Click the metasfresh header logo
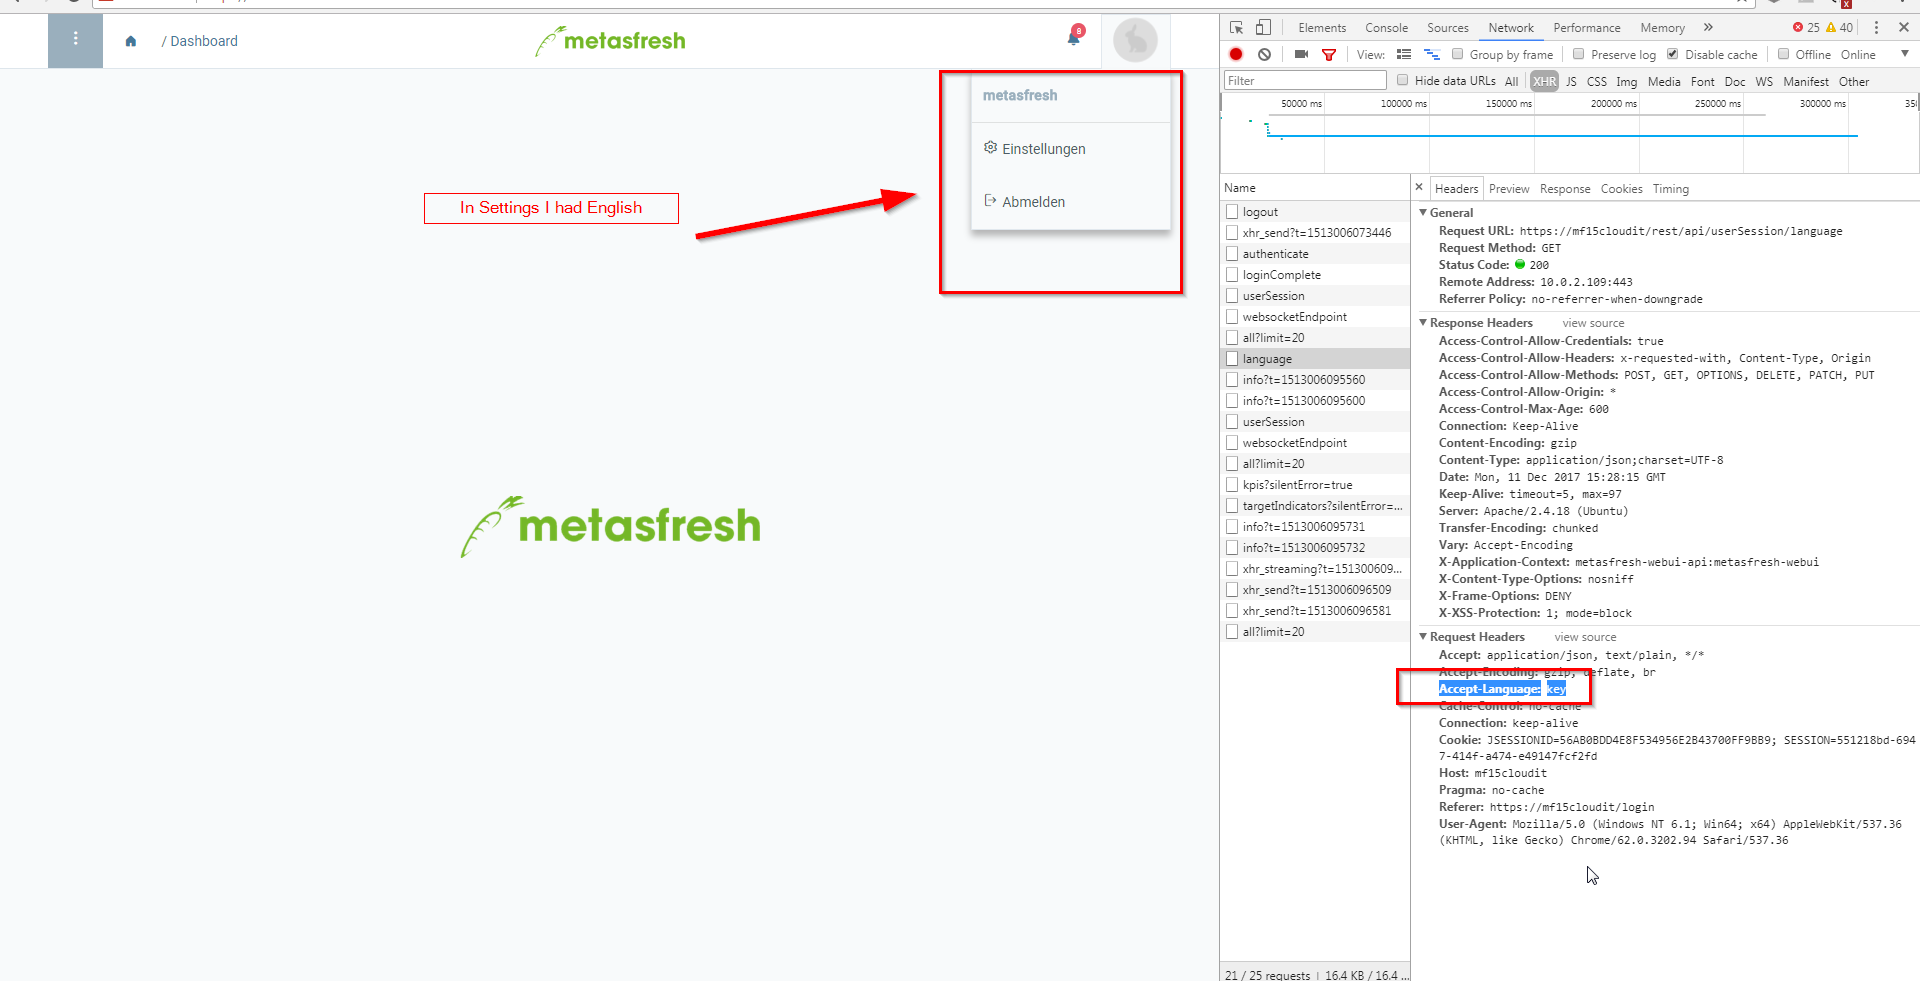1920x981 pixels. (x=610, y=40)
